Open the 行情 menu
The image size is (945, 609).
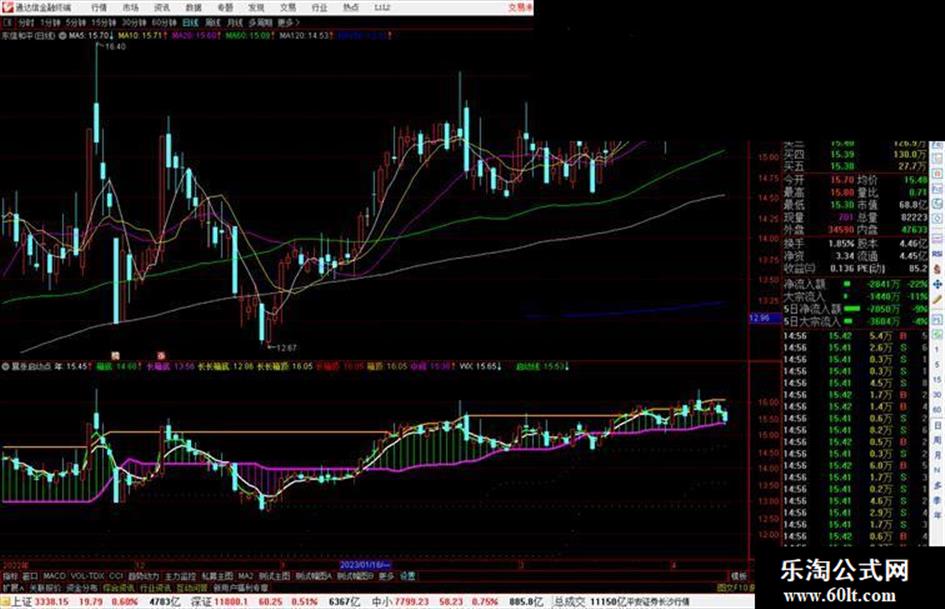tap(99, 8)
